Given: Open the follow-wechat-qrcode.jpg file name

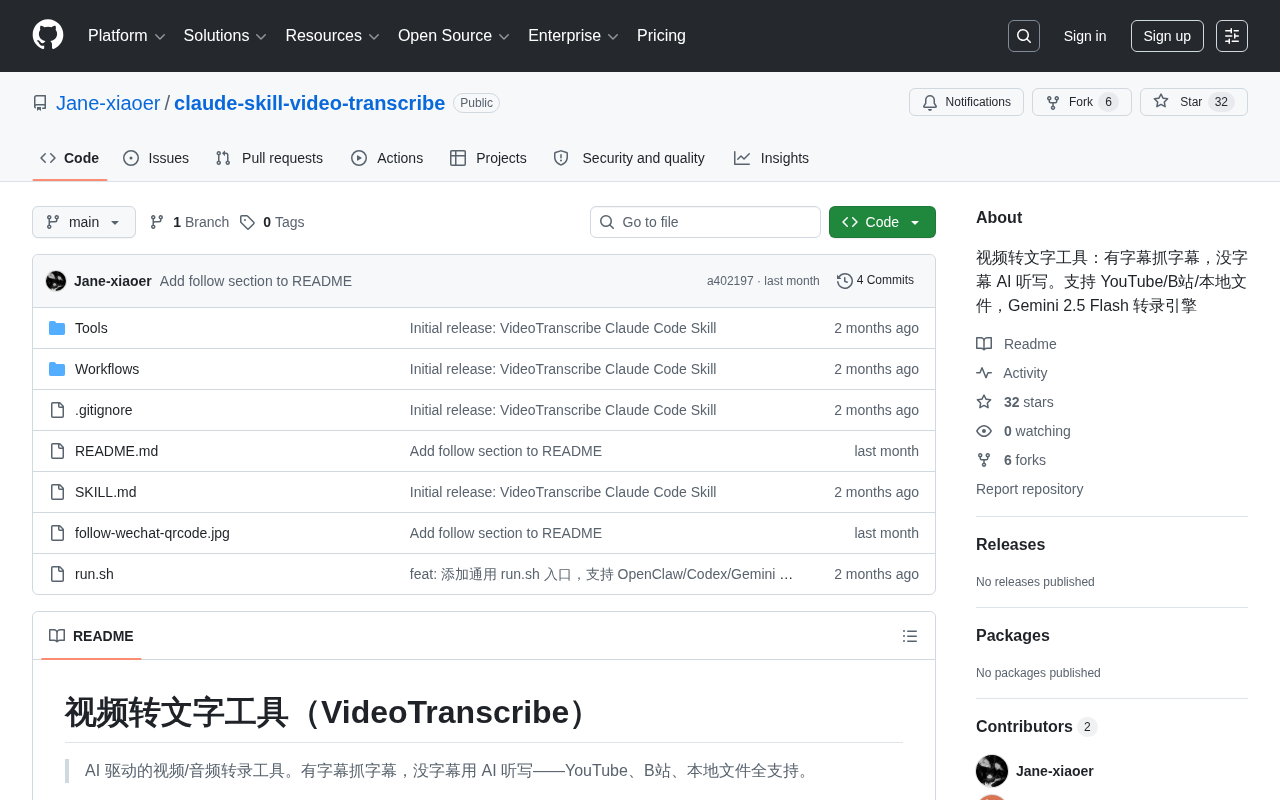Looking at the screenshot, I should coord(152,533).
